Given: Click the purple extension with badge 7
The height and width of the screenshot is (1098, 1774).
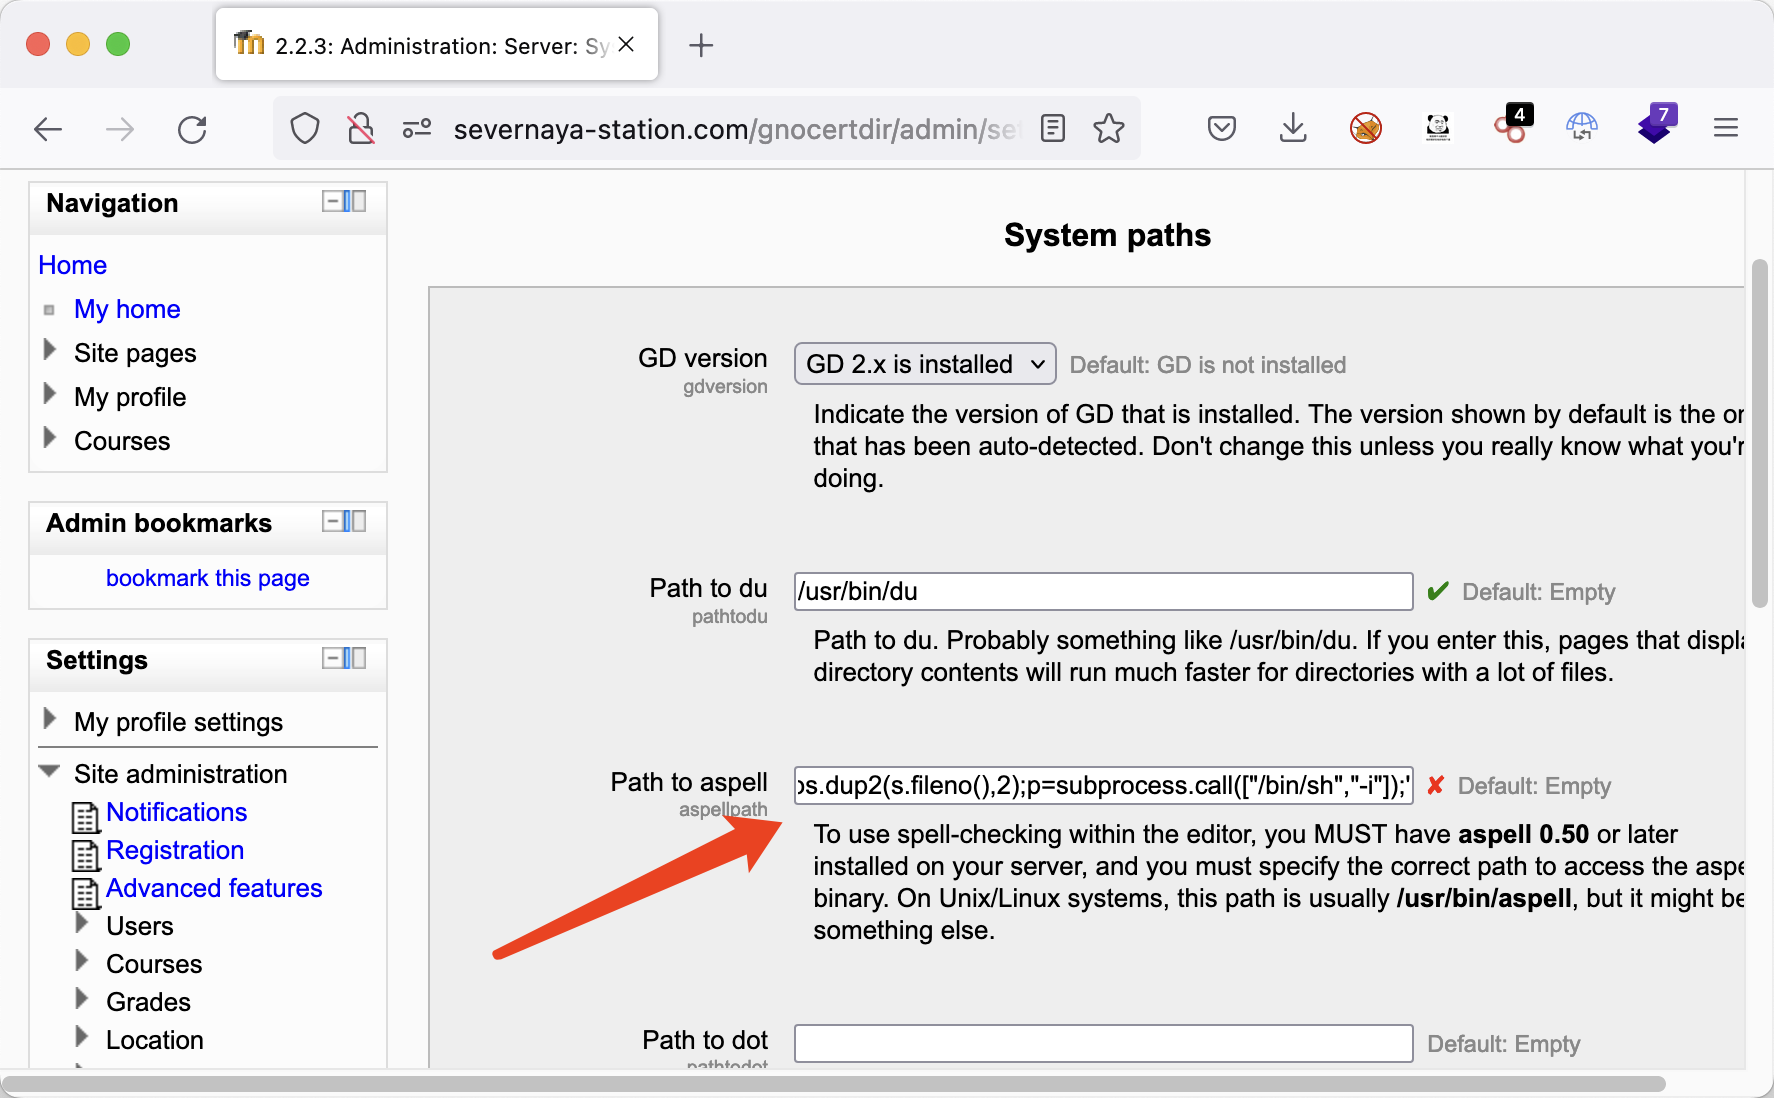Looking at the screenshot, I should point(1655,127).
